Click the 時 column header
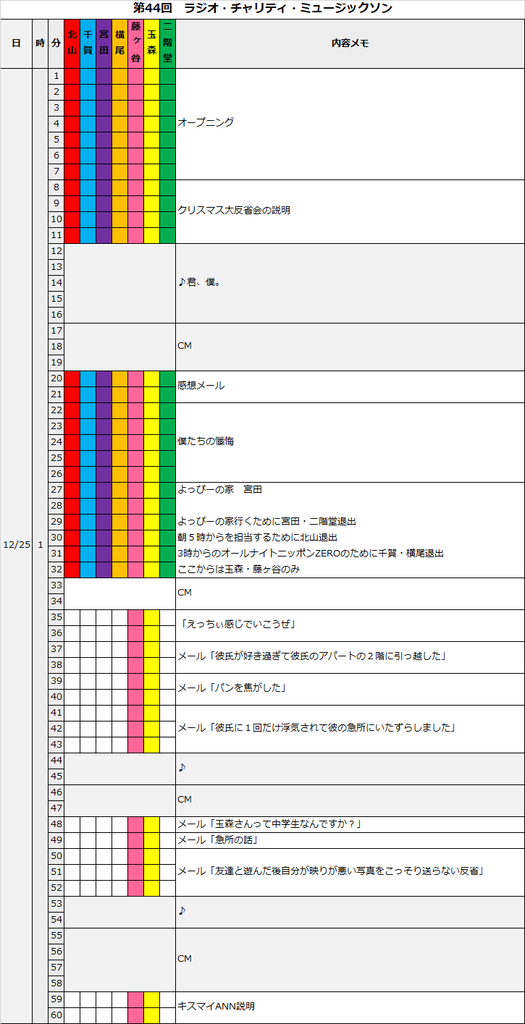525x1024 pixels. click(x=40, y=43)
